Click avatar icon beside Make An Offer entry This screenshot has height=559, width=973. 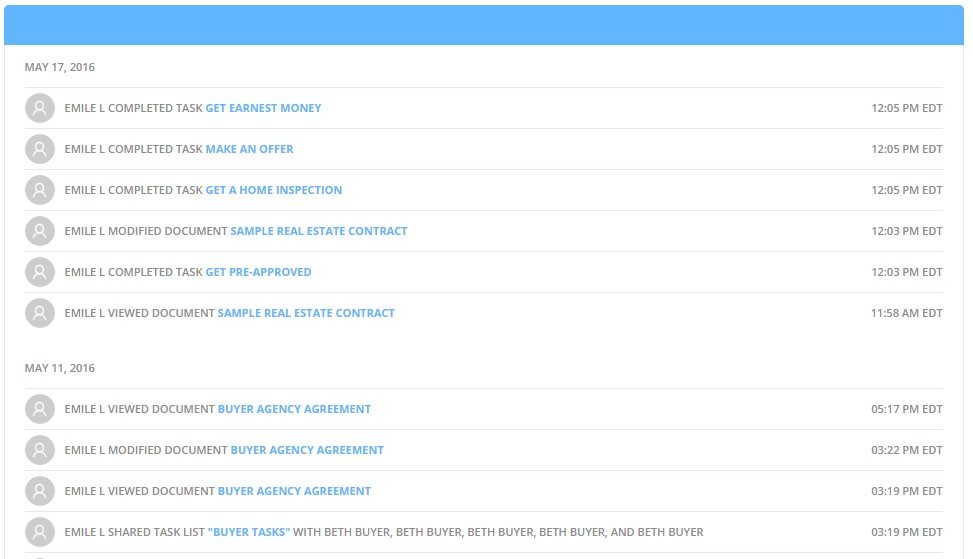coord(40,149)
